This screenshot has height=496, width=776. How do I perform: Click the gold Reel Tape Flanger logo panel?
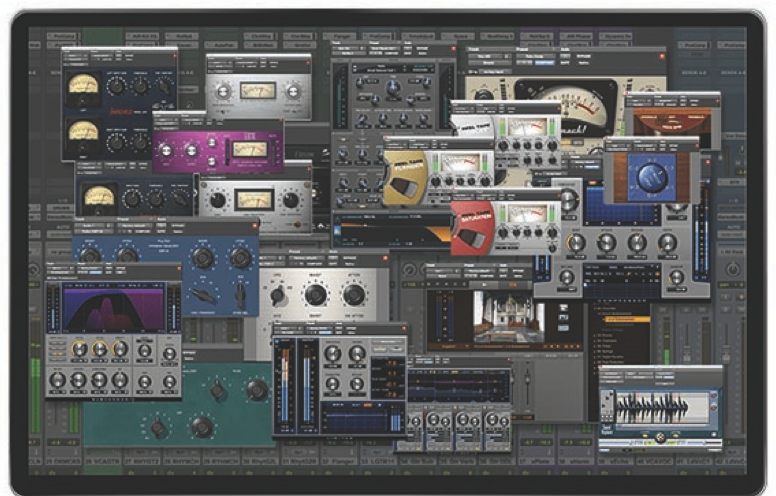coord(405,179)
